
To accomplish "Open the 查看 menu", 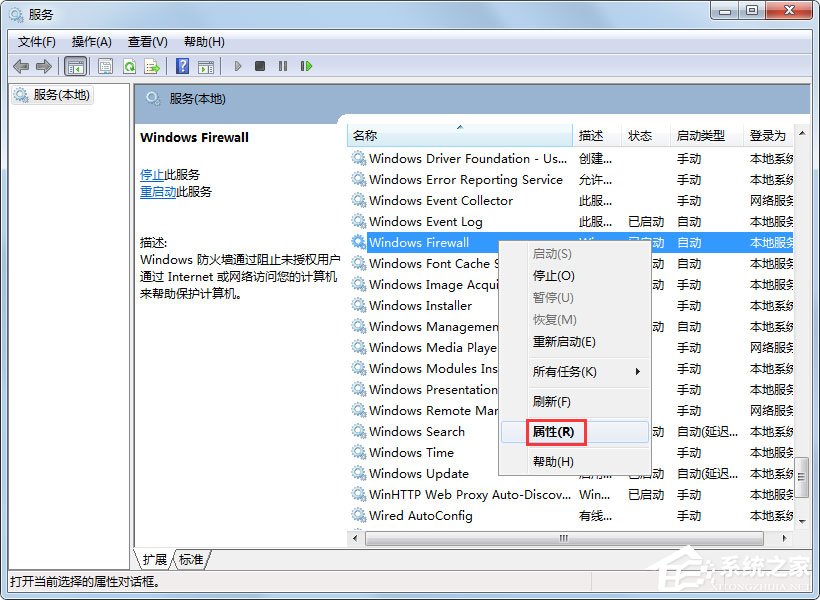I will (x=146, y=41).
